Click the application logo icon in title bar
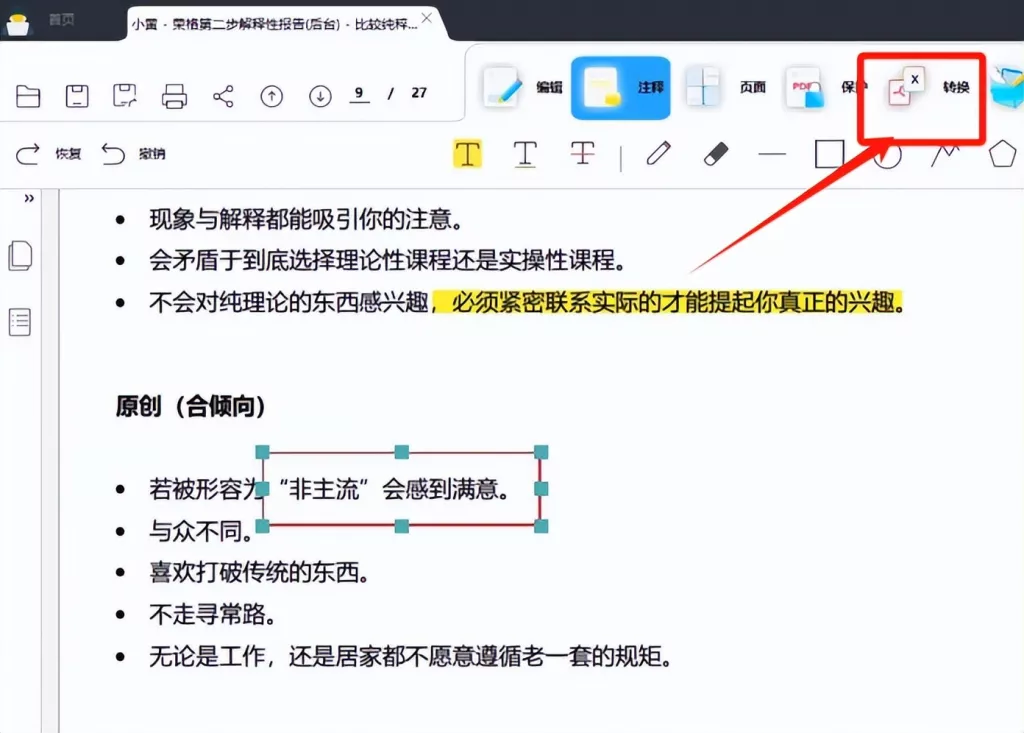This screenshot has height=733, width=1024. [18, 24]
